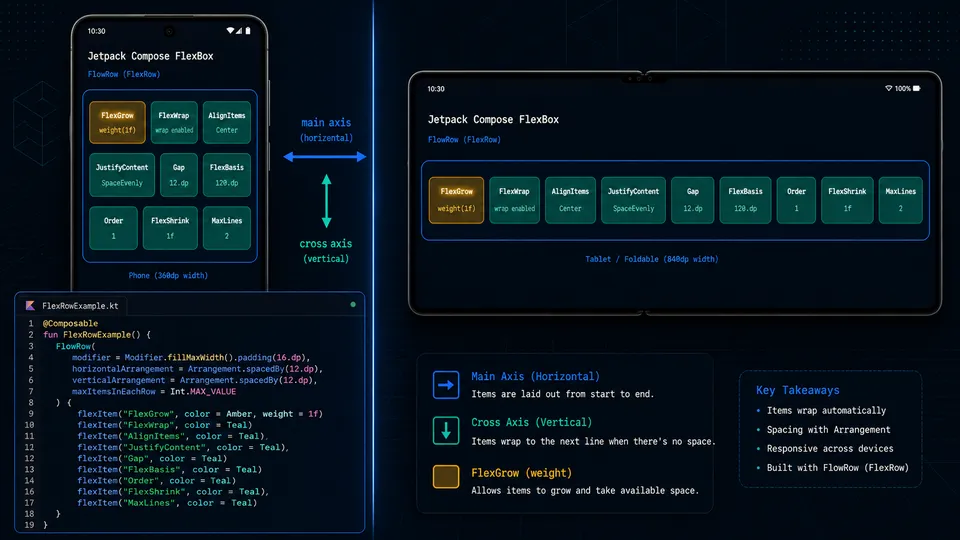Click the phone clock showing 10:30
960x540 pixels.
(96, 31)
